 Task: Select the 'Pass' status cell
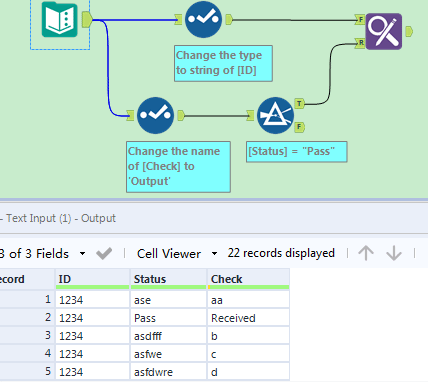tap(168, 318)
